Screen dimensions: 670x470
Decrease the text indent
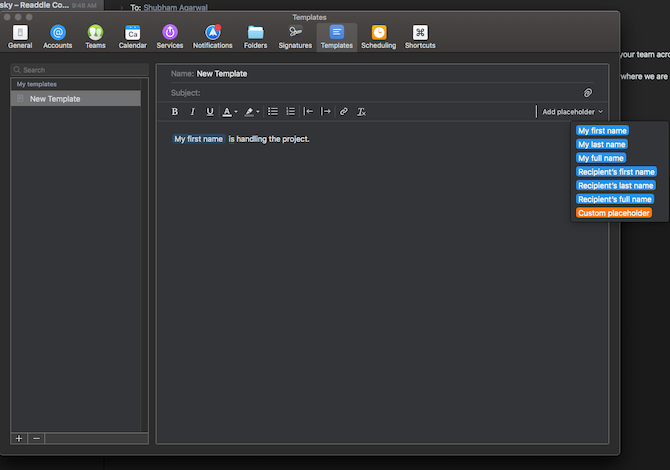point(308,112)
